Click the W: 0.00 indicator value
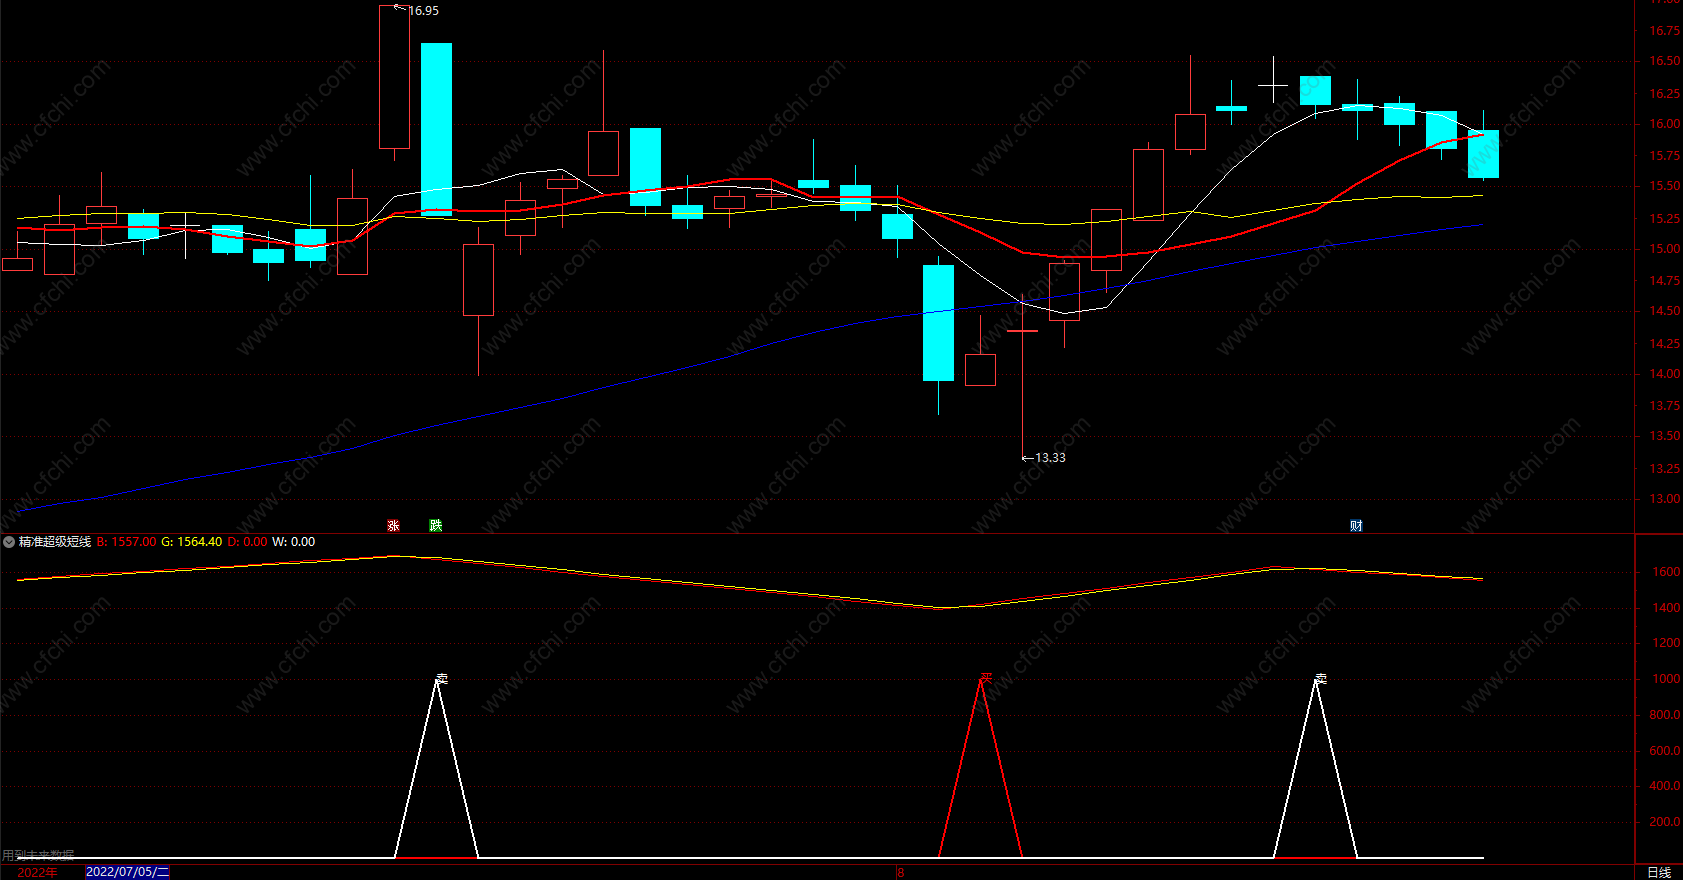 pos(294,542)
